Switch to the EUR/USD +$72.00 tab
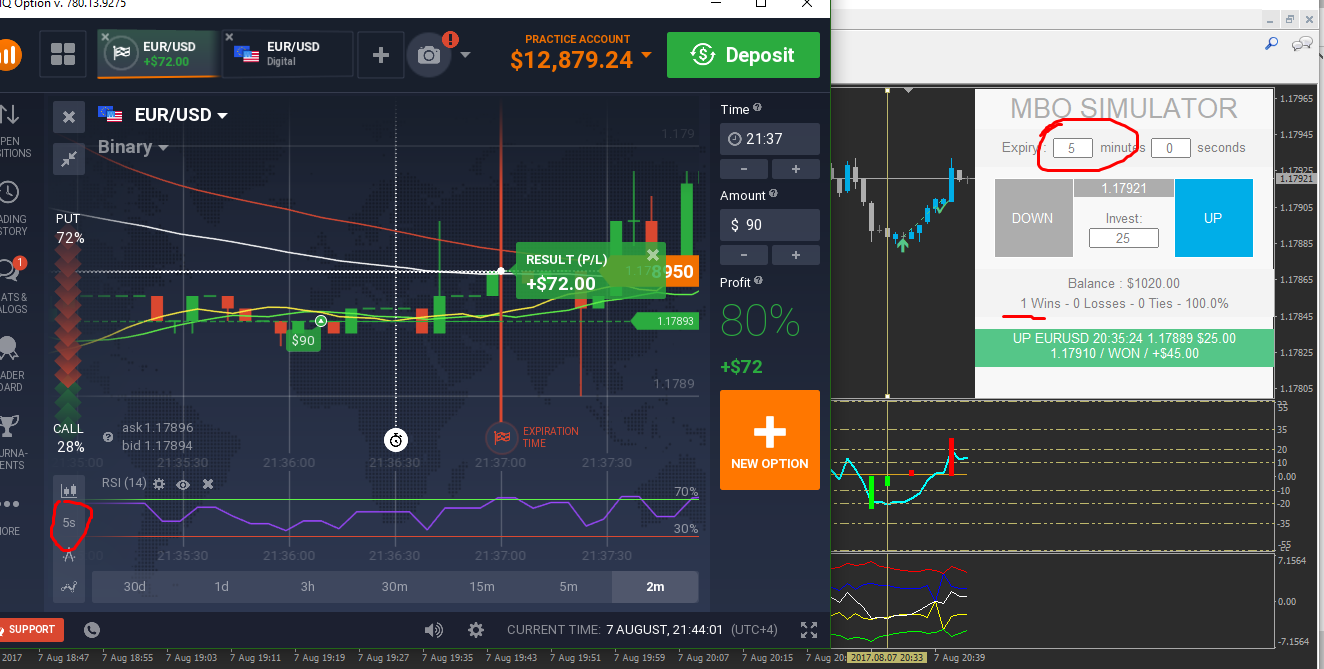1324x669 pixels. (x=158, y=55)
